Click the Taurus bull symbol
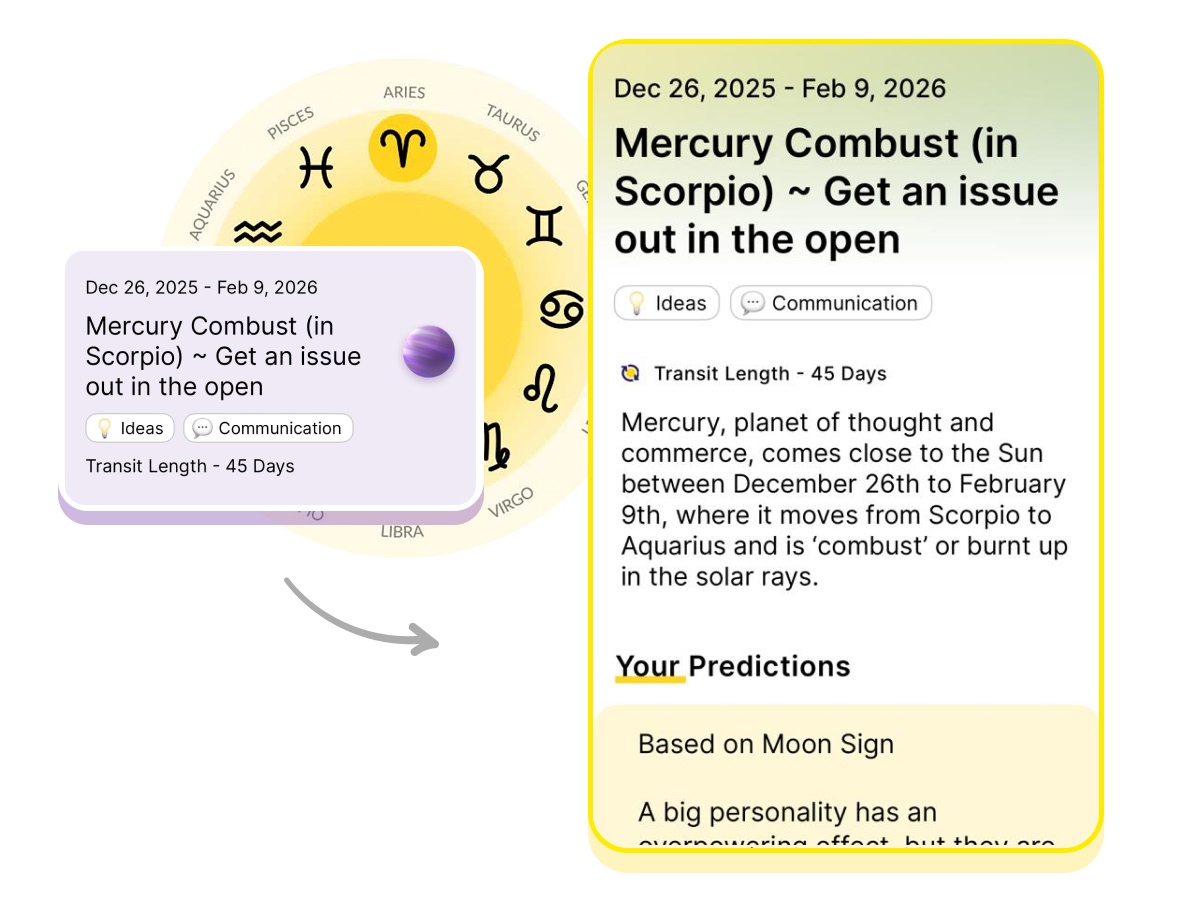This screenshot has height=900, width=1200. [x=489, y=172]
